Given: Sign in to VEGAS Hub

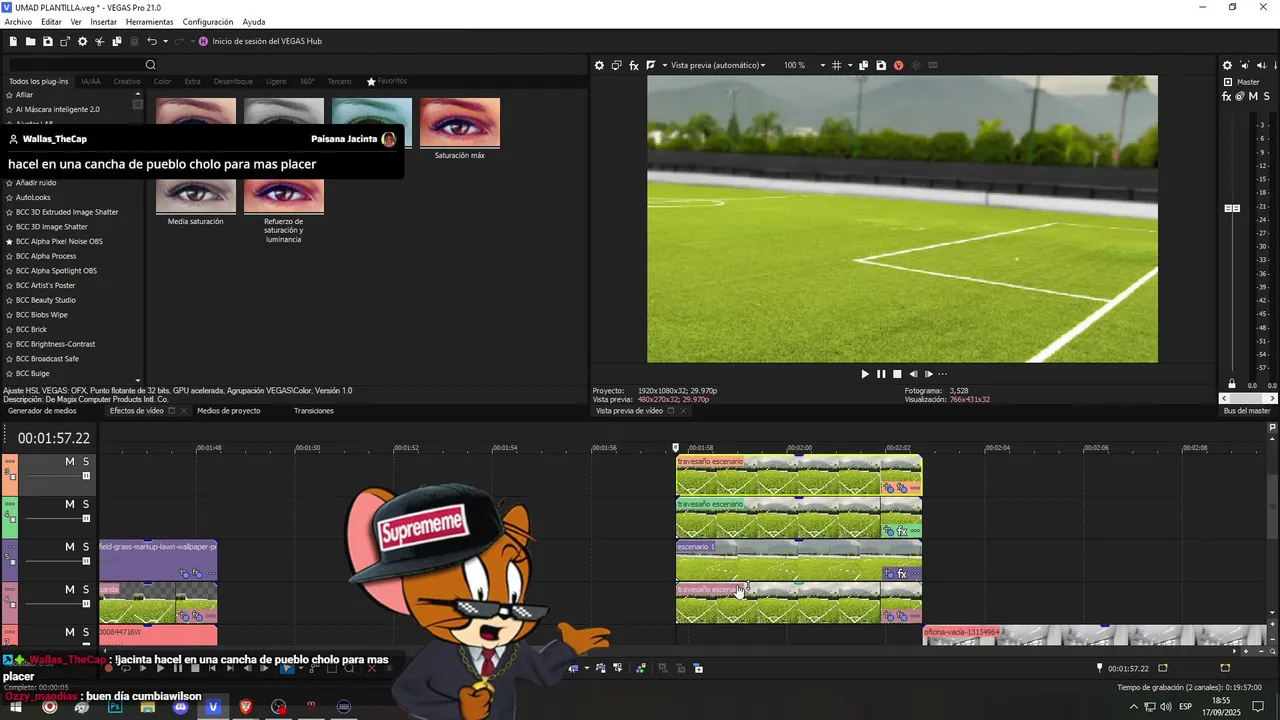Looking at the screenshot, I should click(260, 41).
